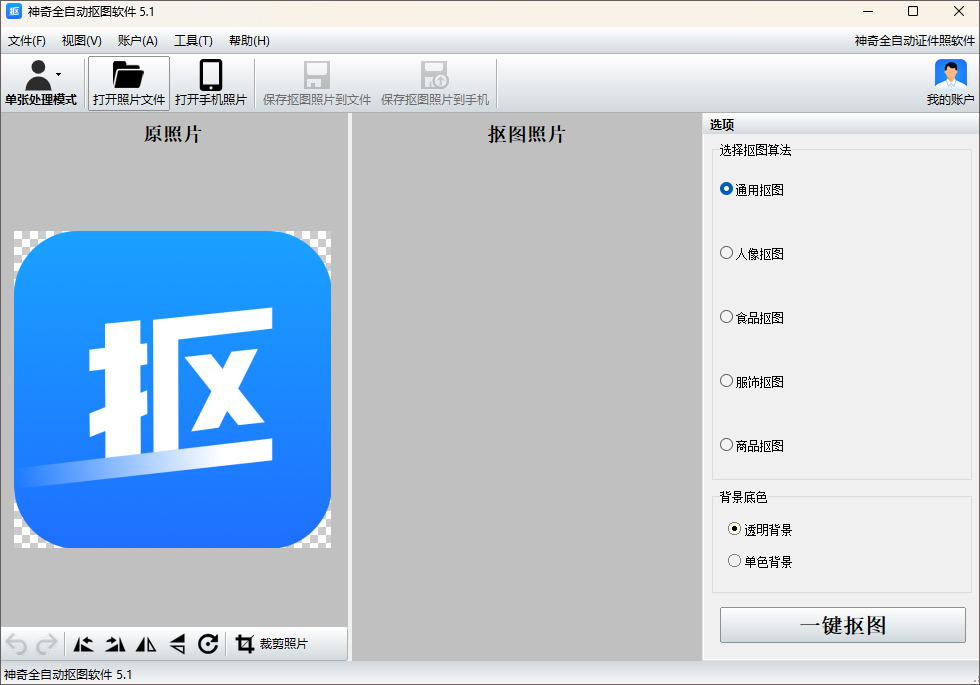The height and width of the screenshot is (685, 980).
Task: Click 背景底色 group label
Action: pyautogui.click(x=743, y=497)
